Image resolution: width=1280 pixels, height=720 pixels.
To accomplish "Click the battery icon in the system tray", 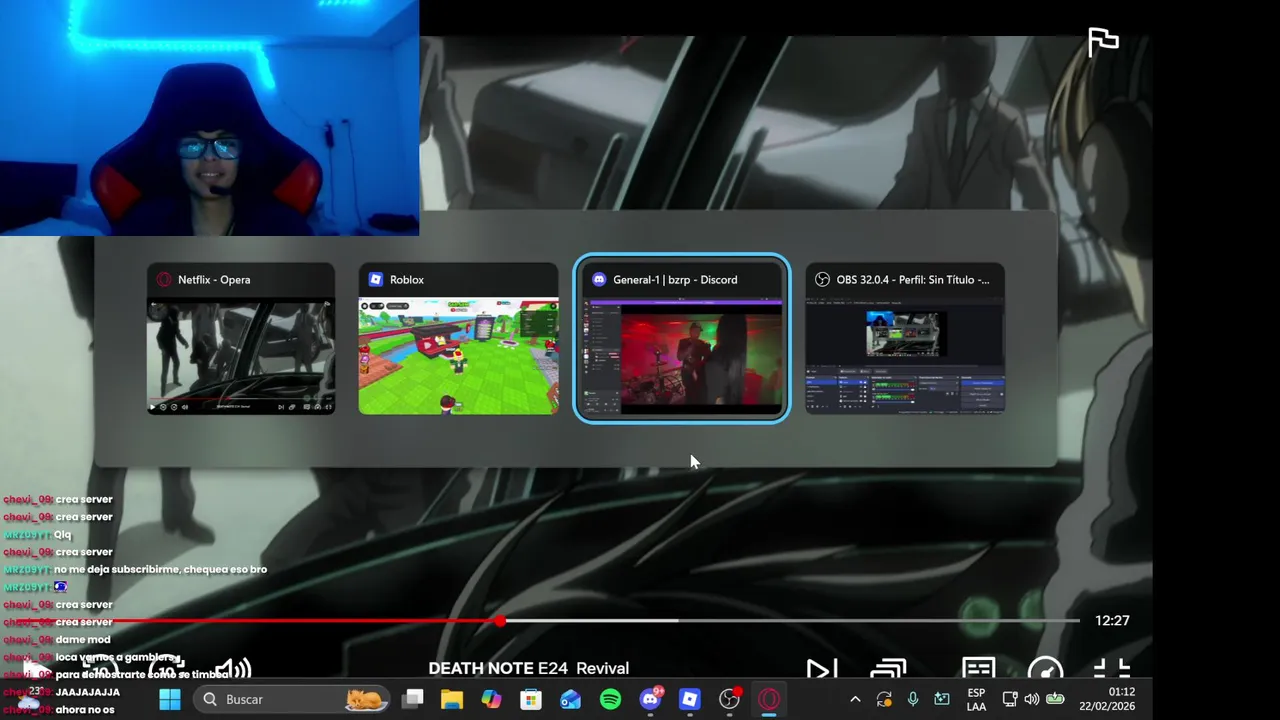I will (1054, 699).
